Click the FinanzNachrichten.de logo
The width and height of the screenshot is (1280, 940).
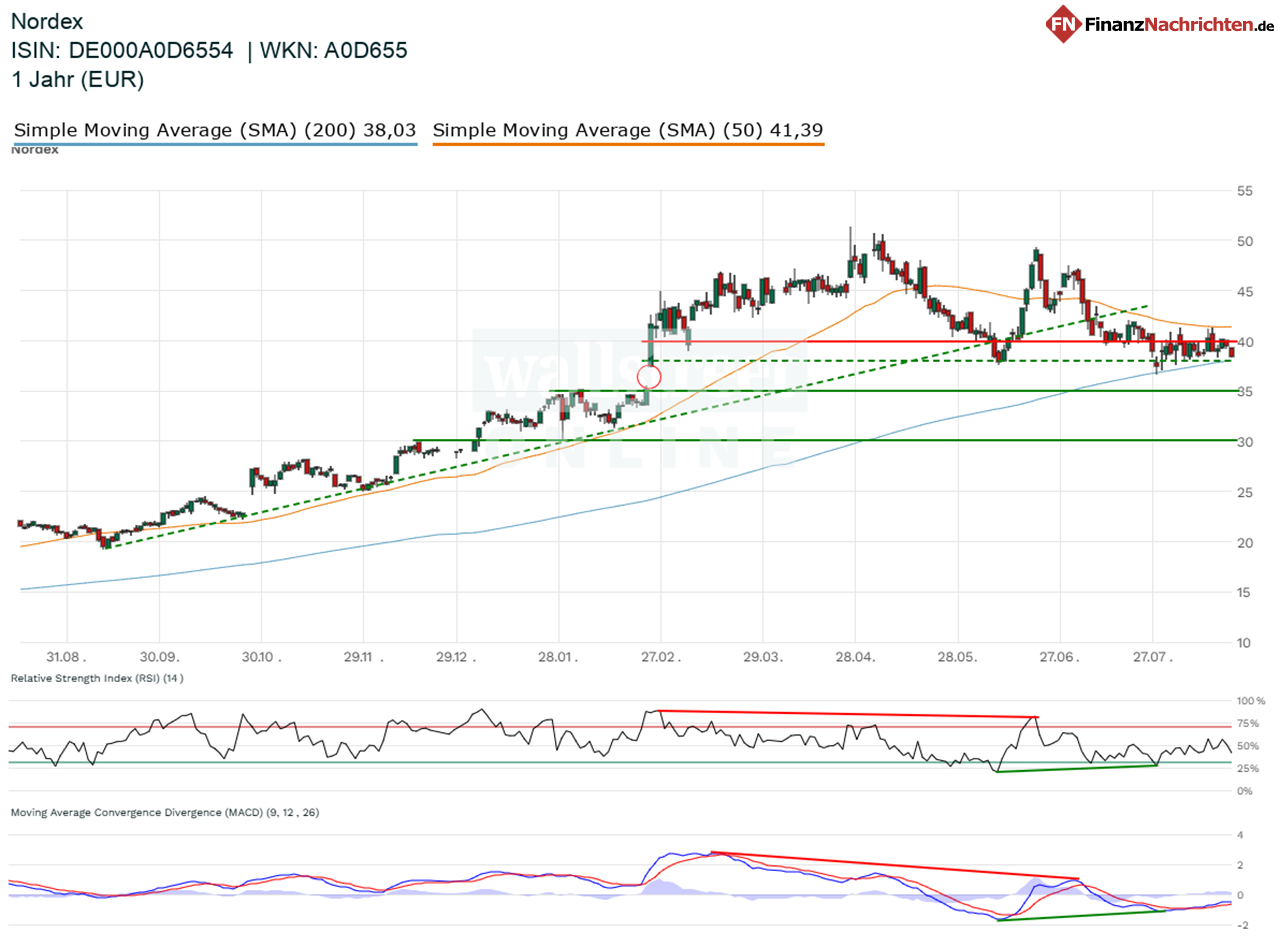(x=1160, y=23)
